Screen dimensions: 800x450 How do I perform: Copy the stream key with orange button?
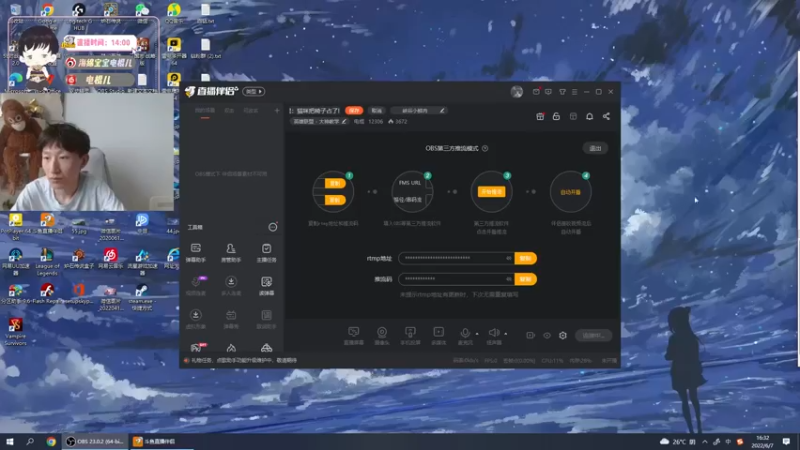click(526, 279)
